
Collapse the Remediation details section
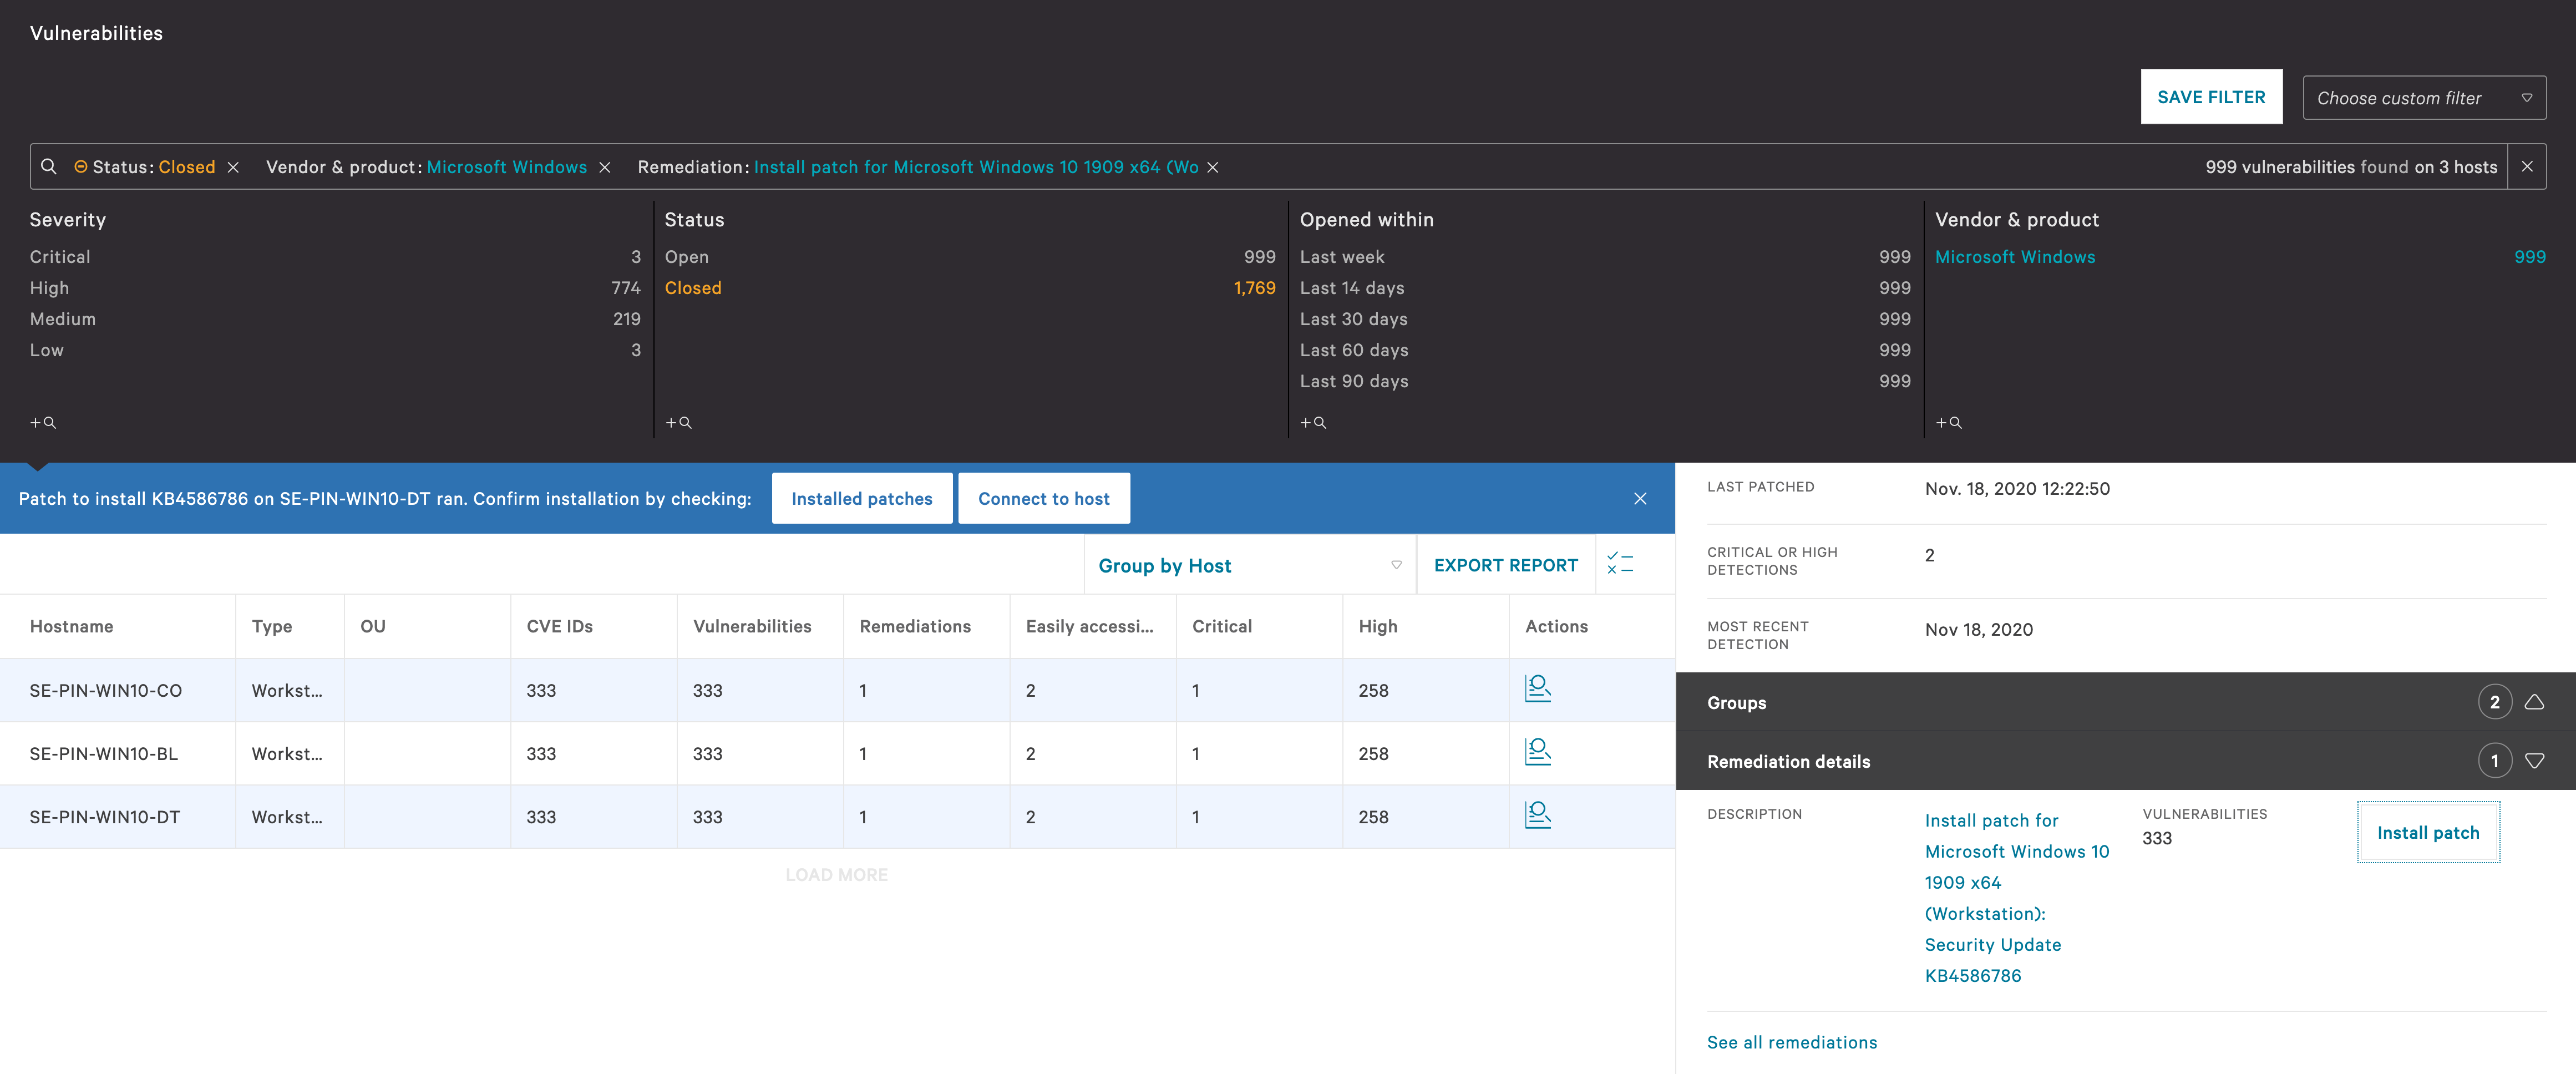[x=2535, y=761]
